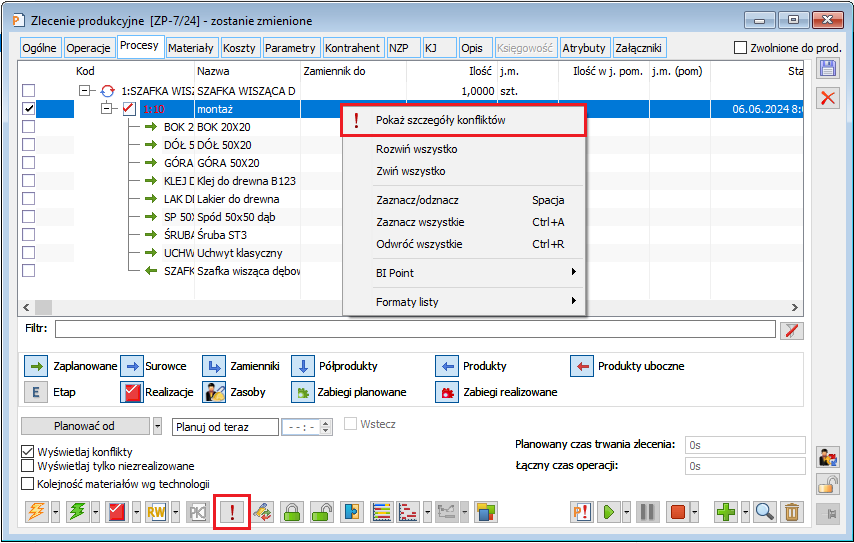Click the clear filter funnel icon
This screenshot has height=543, width=854.
pyautogui.click(x=792, y=330)
